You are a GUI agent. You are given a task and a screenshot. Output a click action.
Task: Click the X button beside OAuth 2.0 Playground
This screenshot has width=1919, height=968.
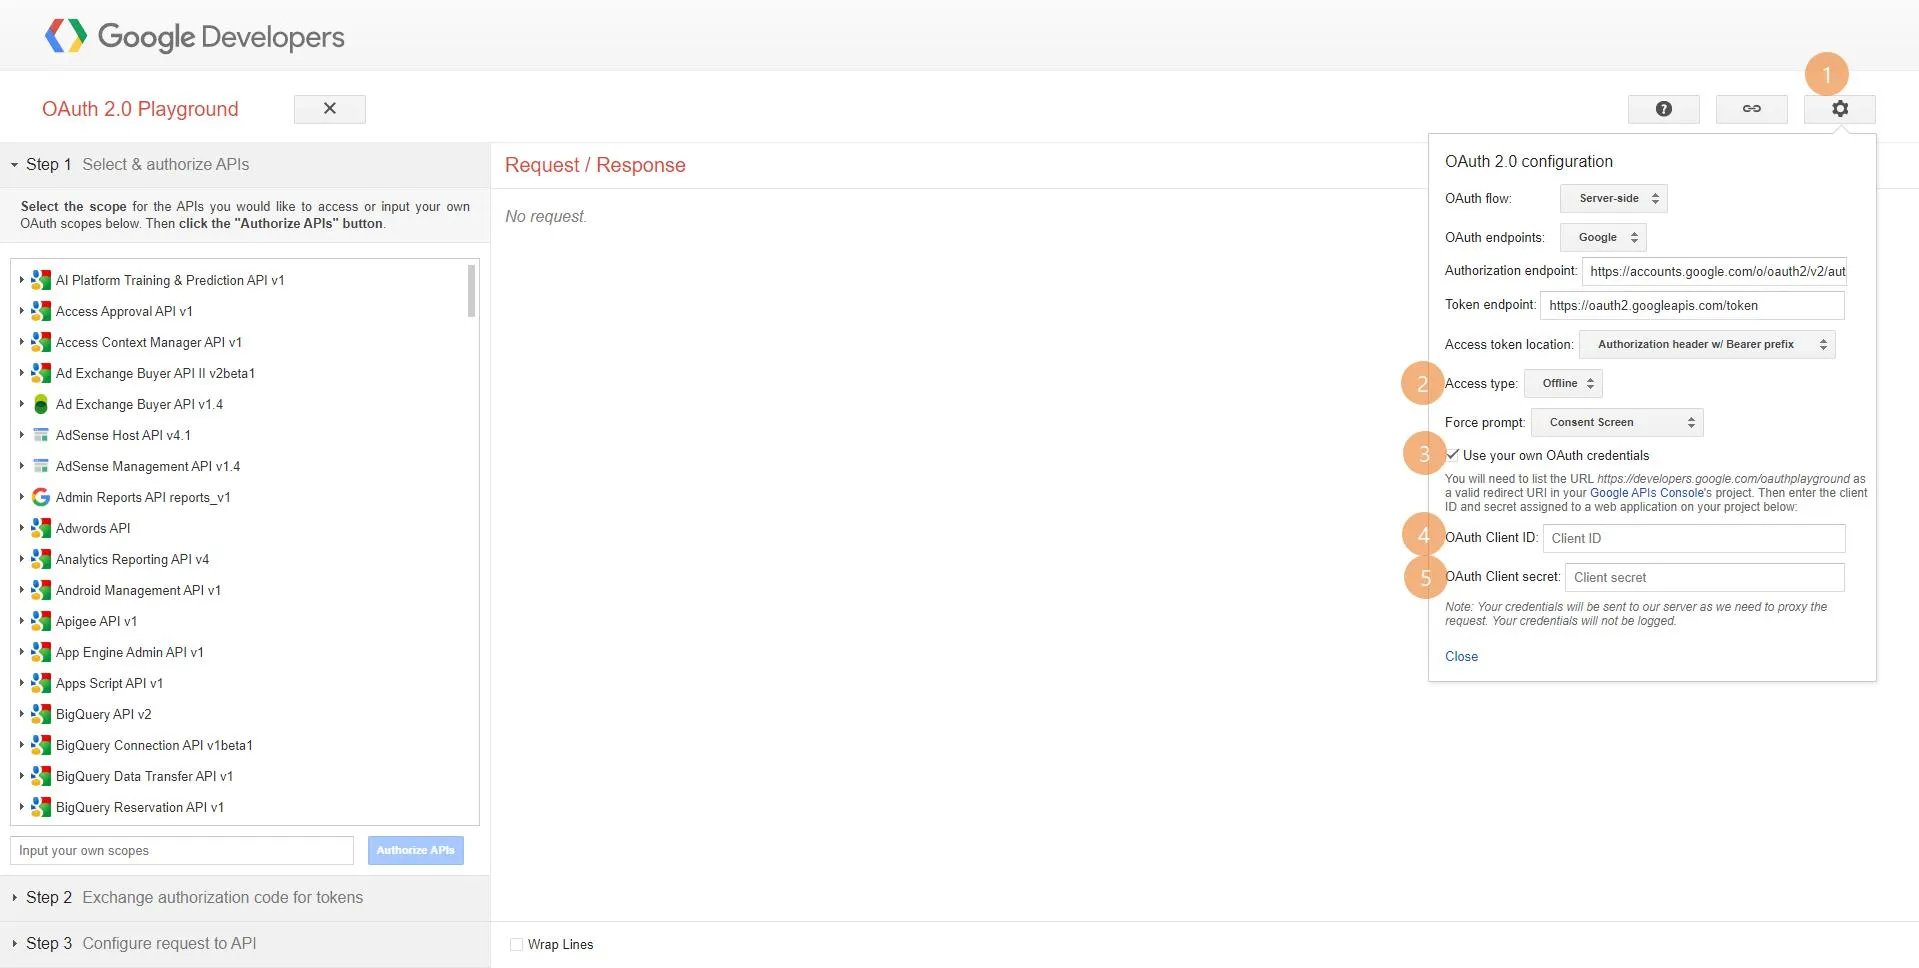pyautogui.click(x=330, y=109)
